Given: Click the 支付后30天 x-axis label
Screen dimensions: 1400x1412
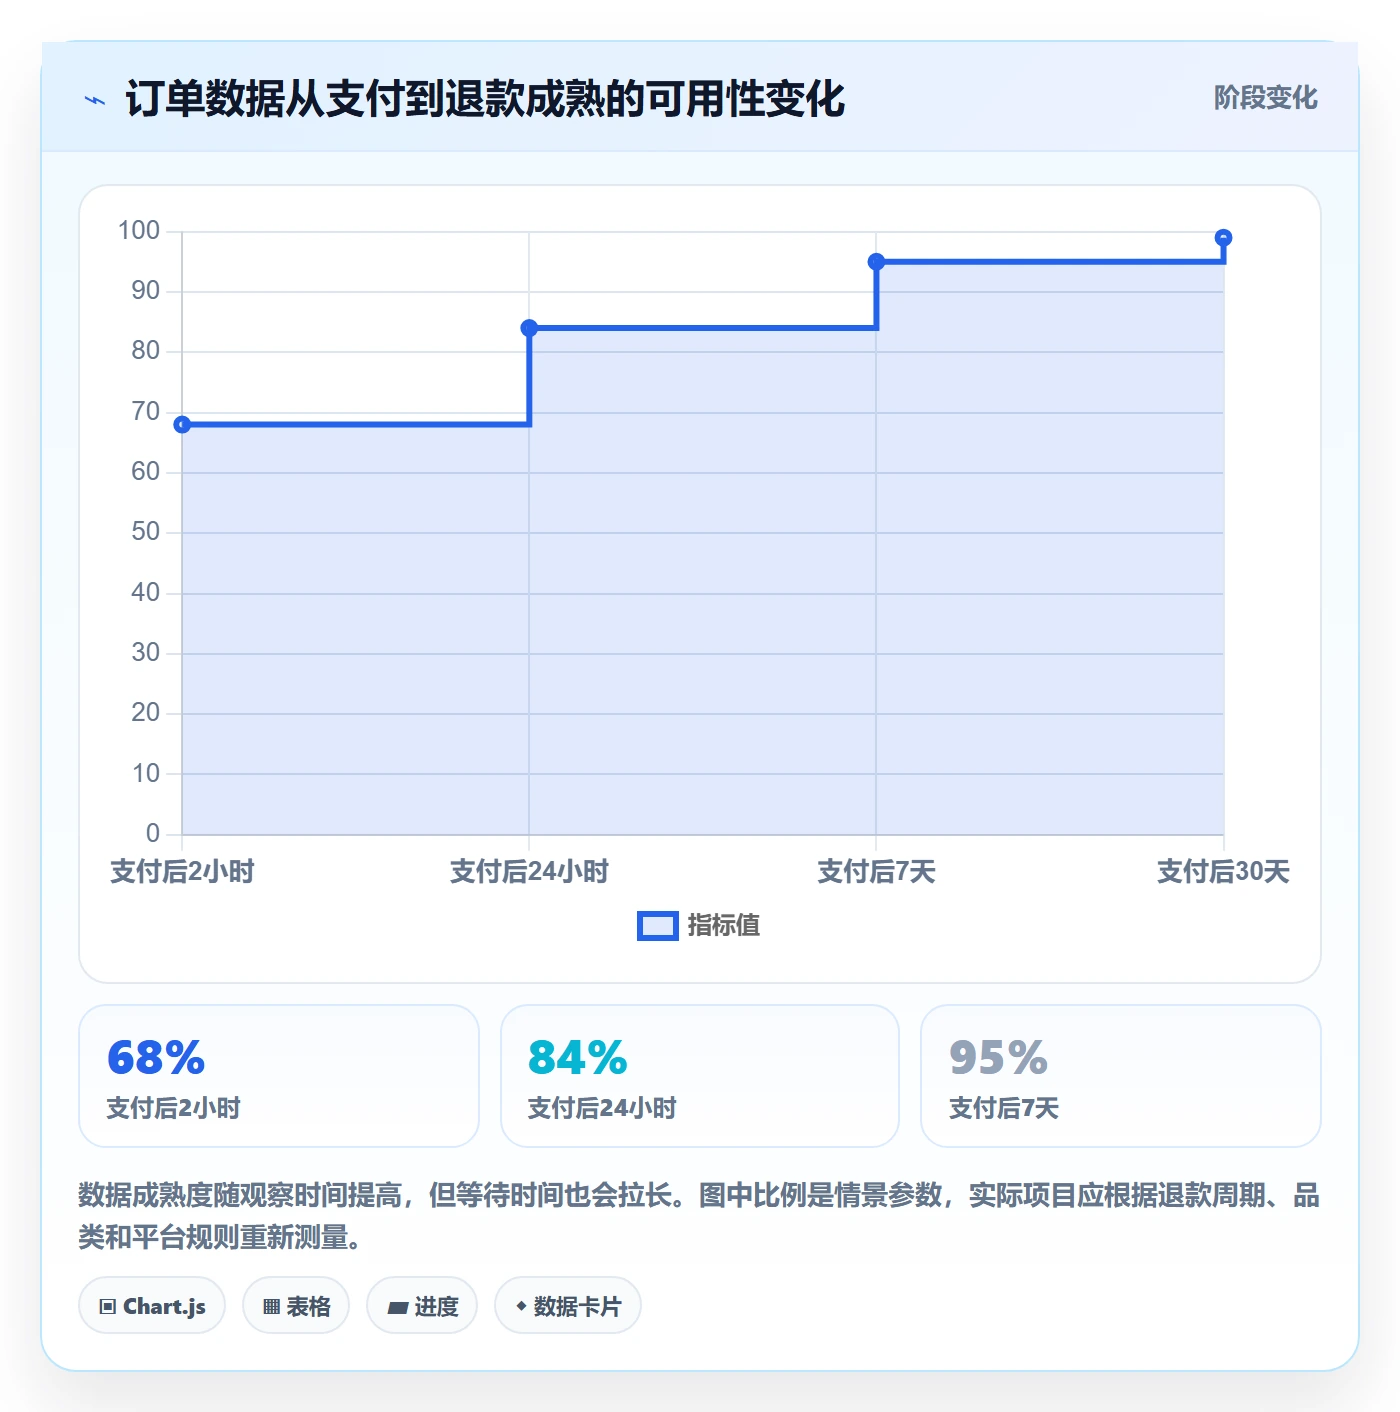Looking at the screenshot, I should coord(1223,872).
